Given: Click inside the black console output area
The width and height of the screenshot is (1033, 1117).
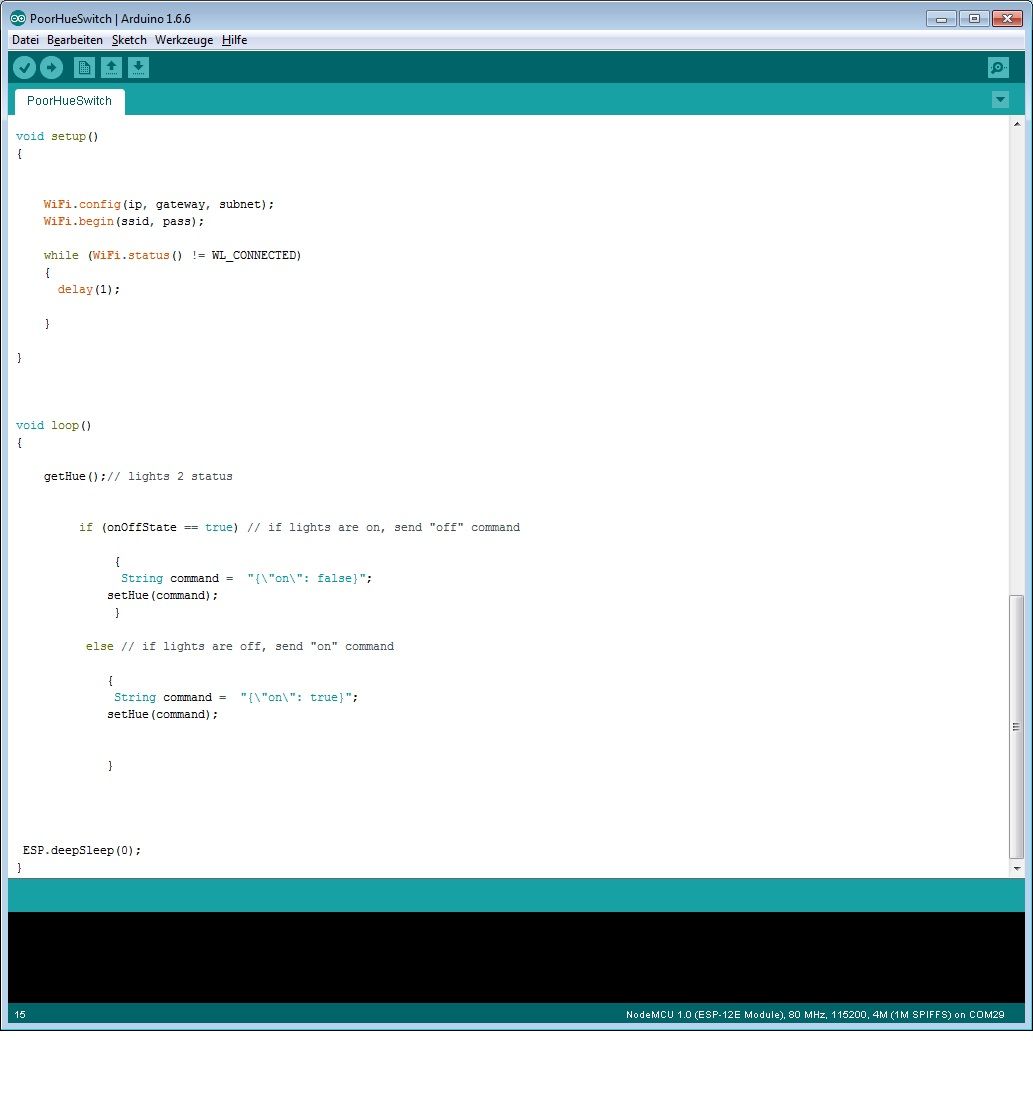Looking at the screenshot, I should (516, 957).
